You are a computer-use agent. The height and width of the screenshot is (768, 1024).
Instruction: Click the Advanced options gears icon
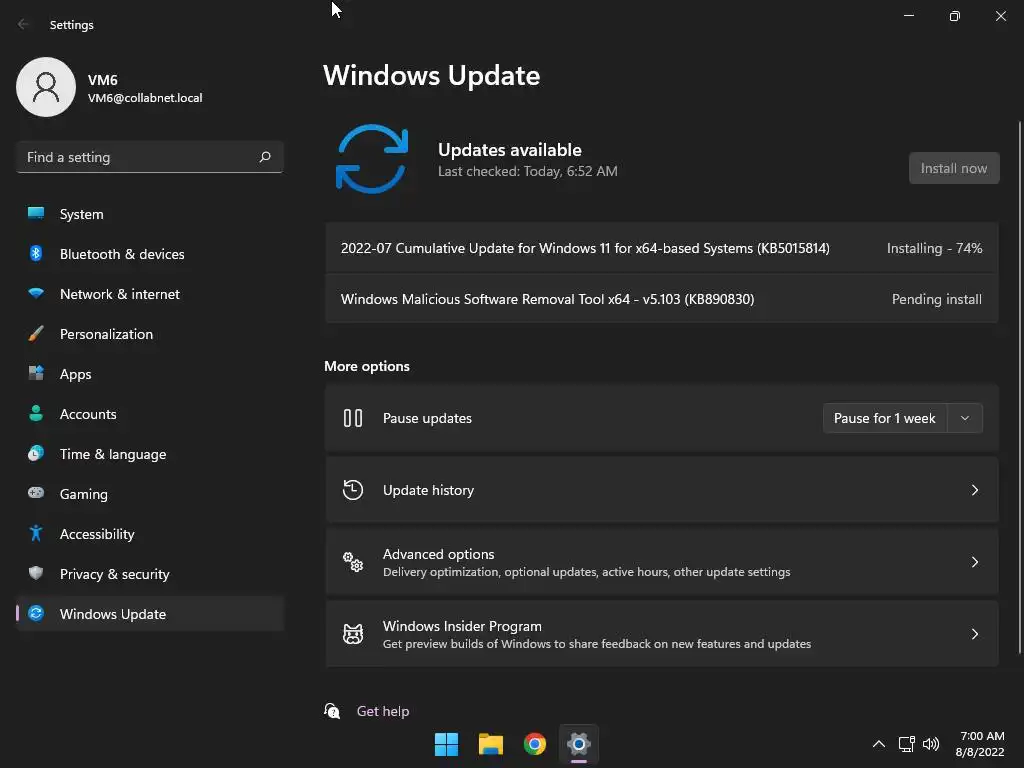pyautogui.click(x=353, y=562)
